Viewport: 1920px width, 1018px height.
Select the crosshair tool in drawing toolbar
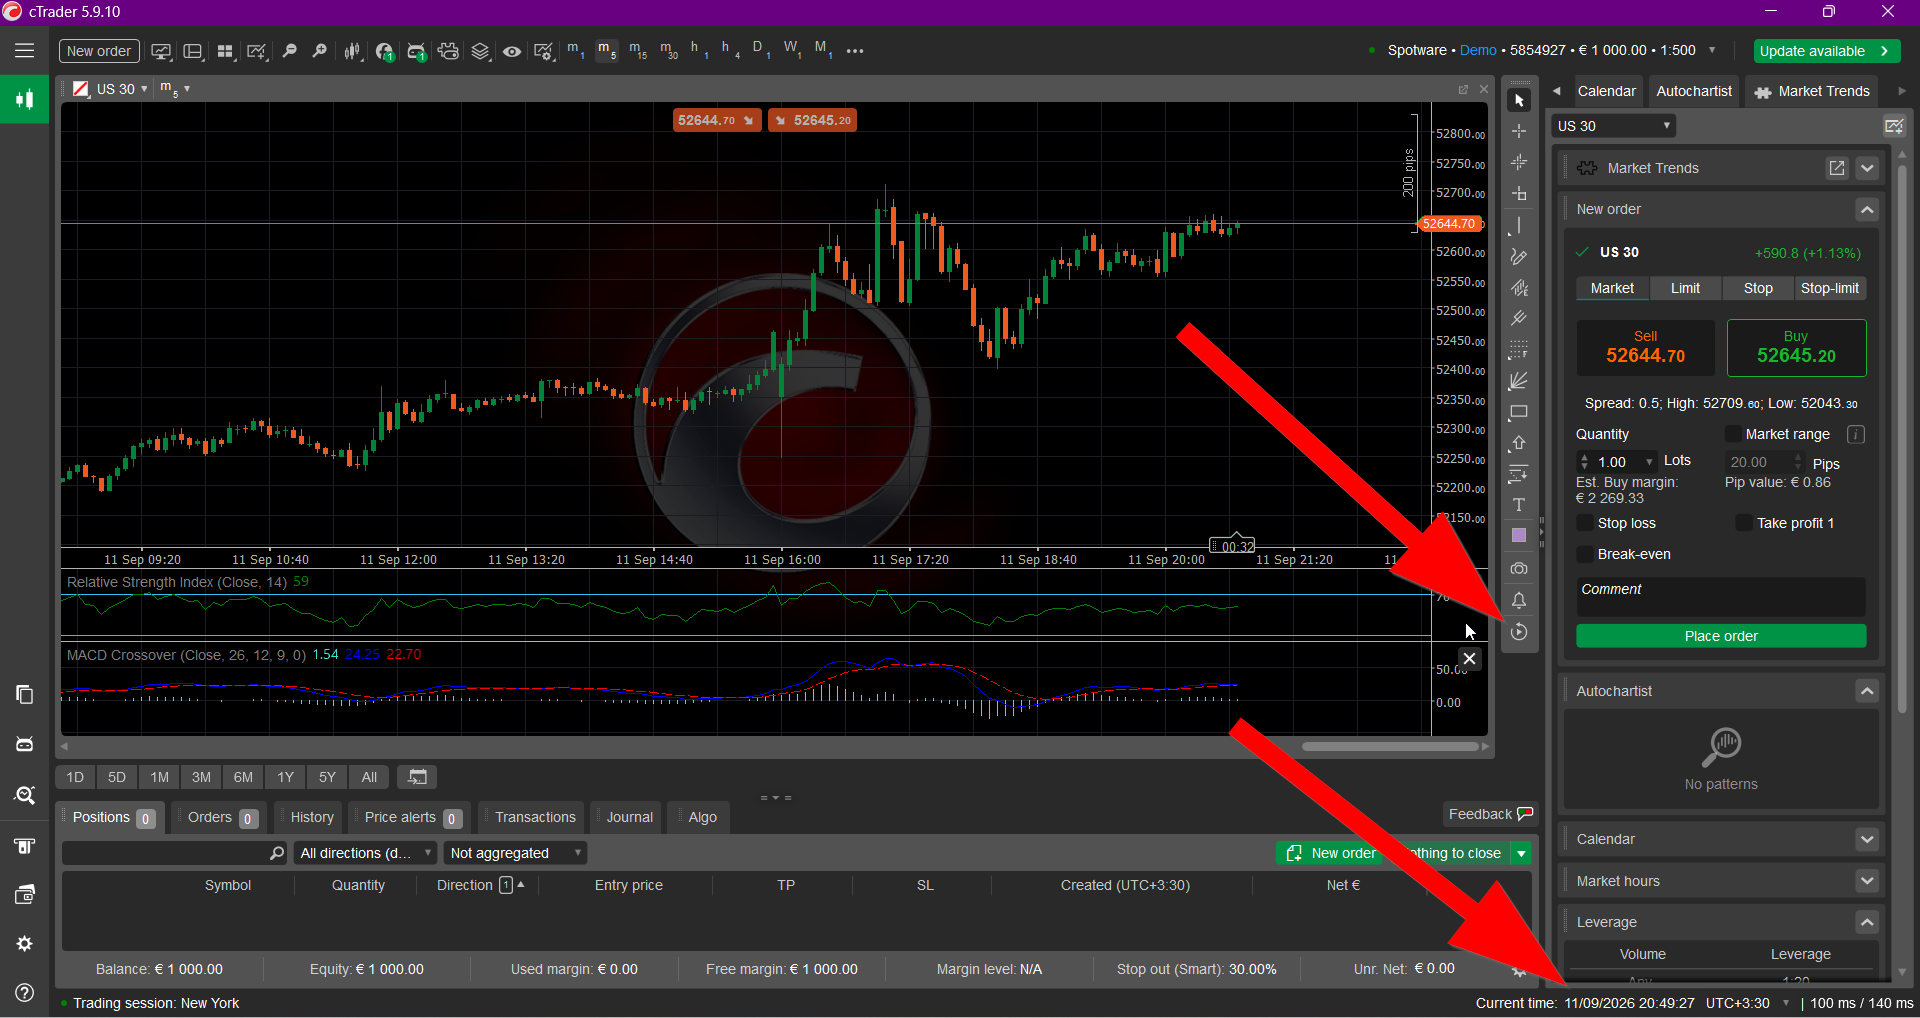[x=1519, y=131]
